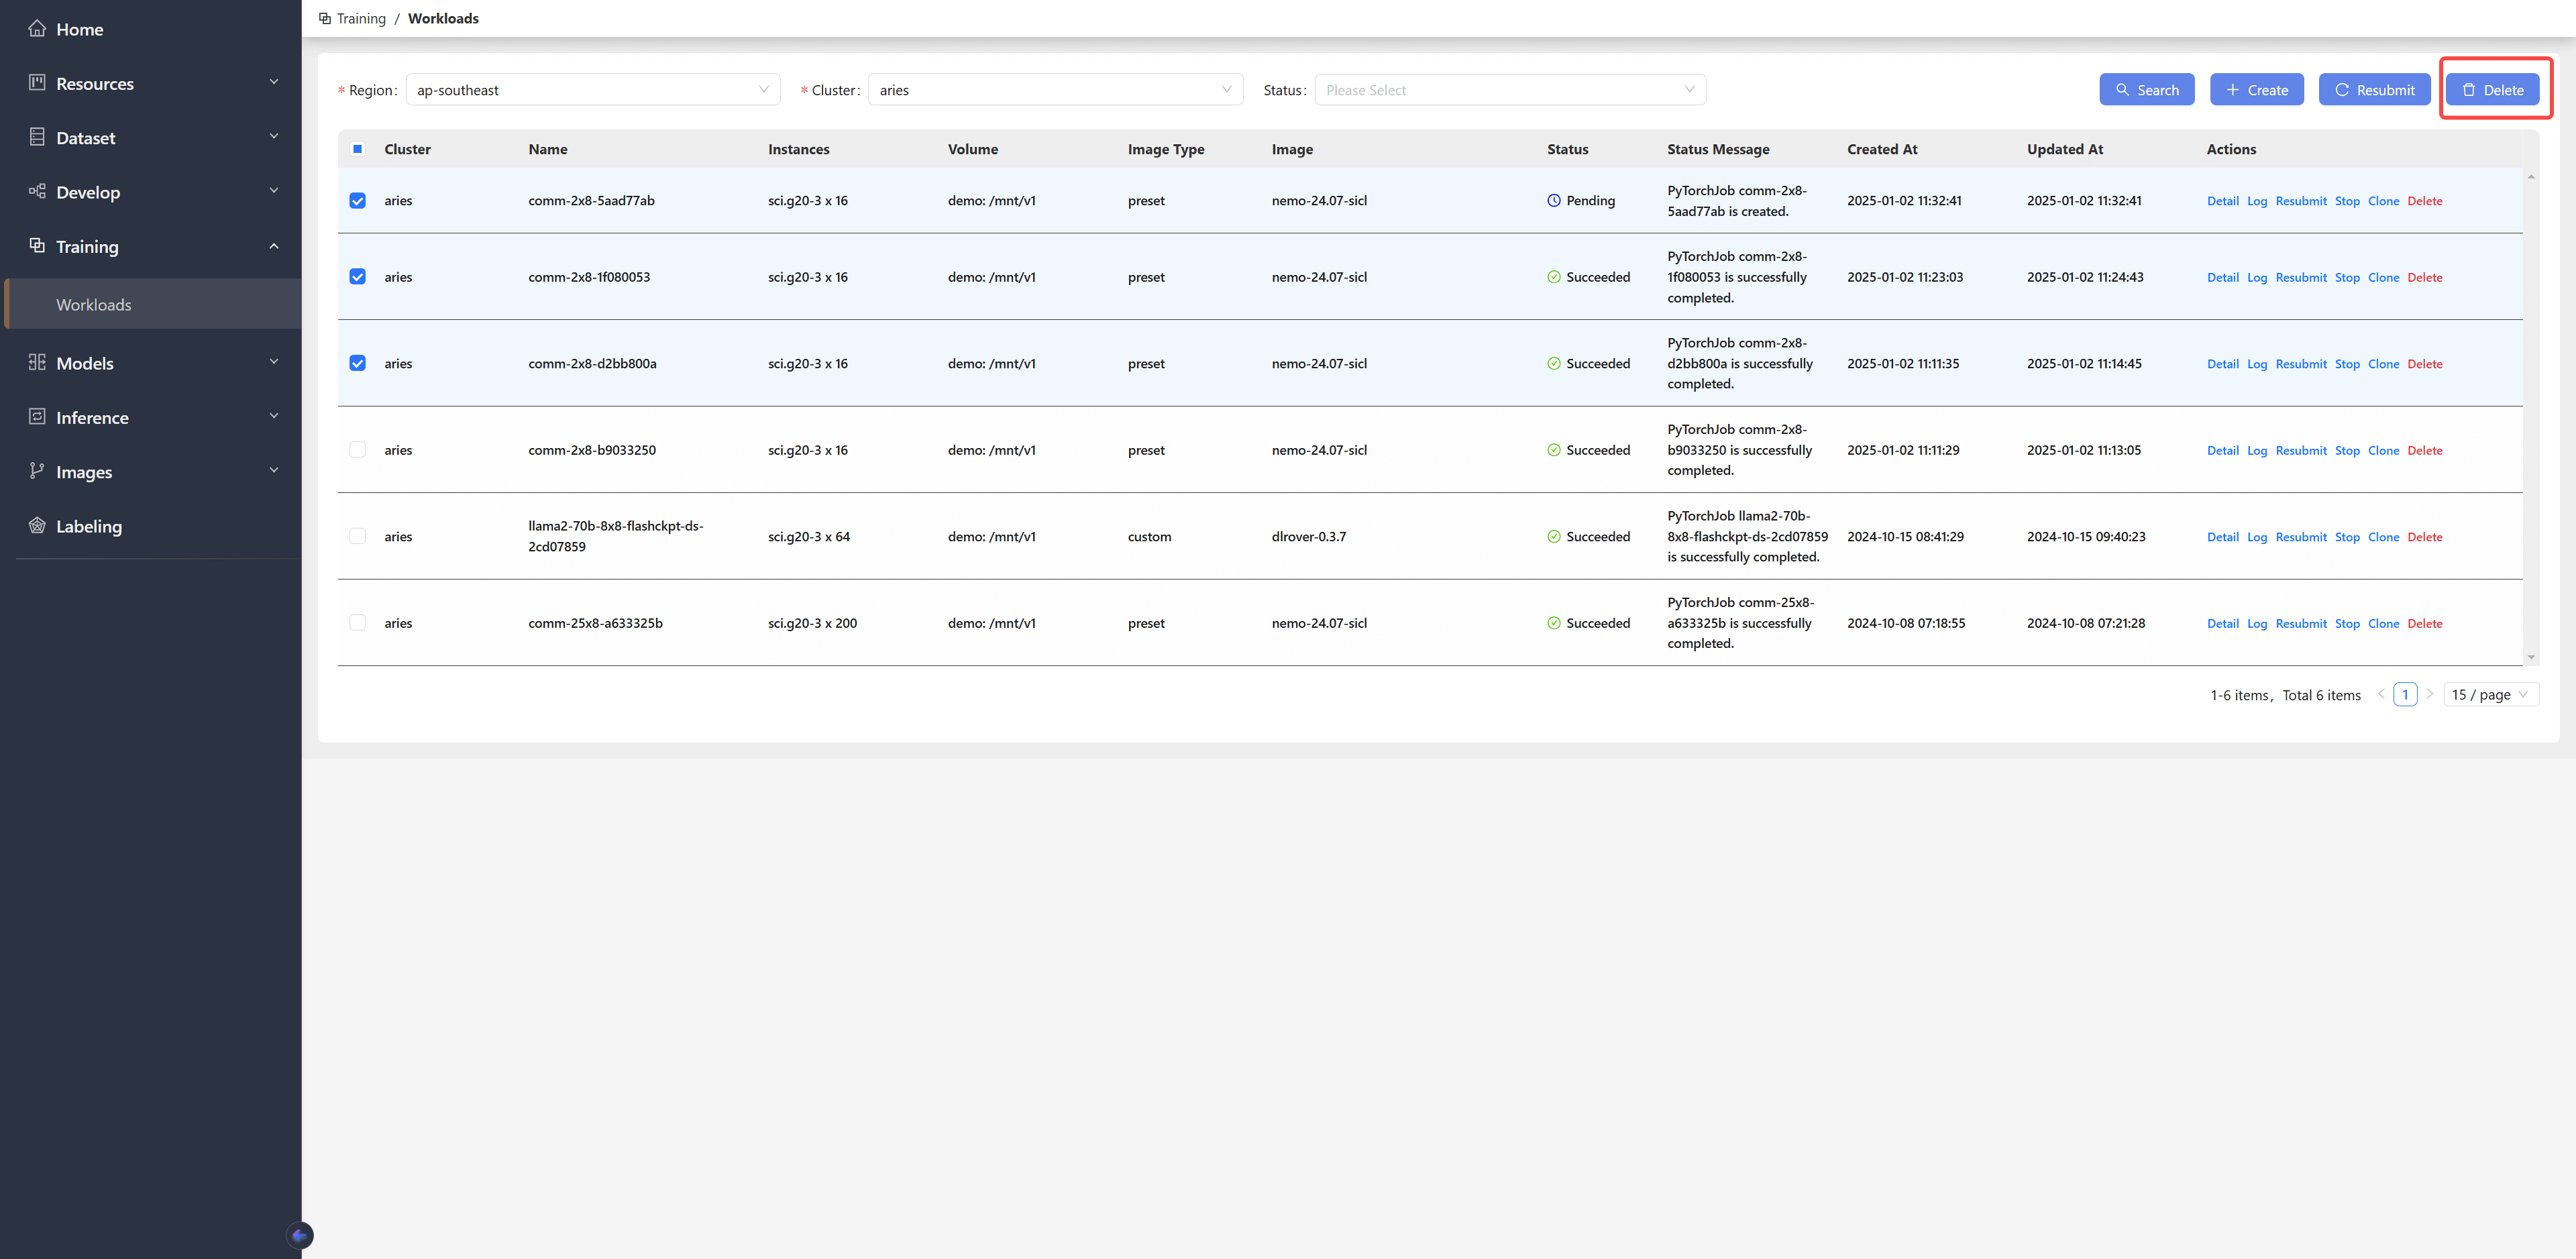The width and height of the screenshot is (2576, 1259).
Task: Click the Labeling icon in sidebar
Action: [37, 526]
